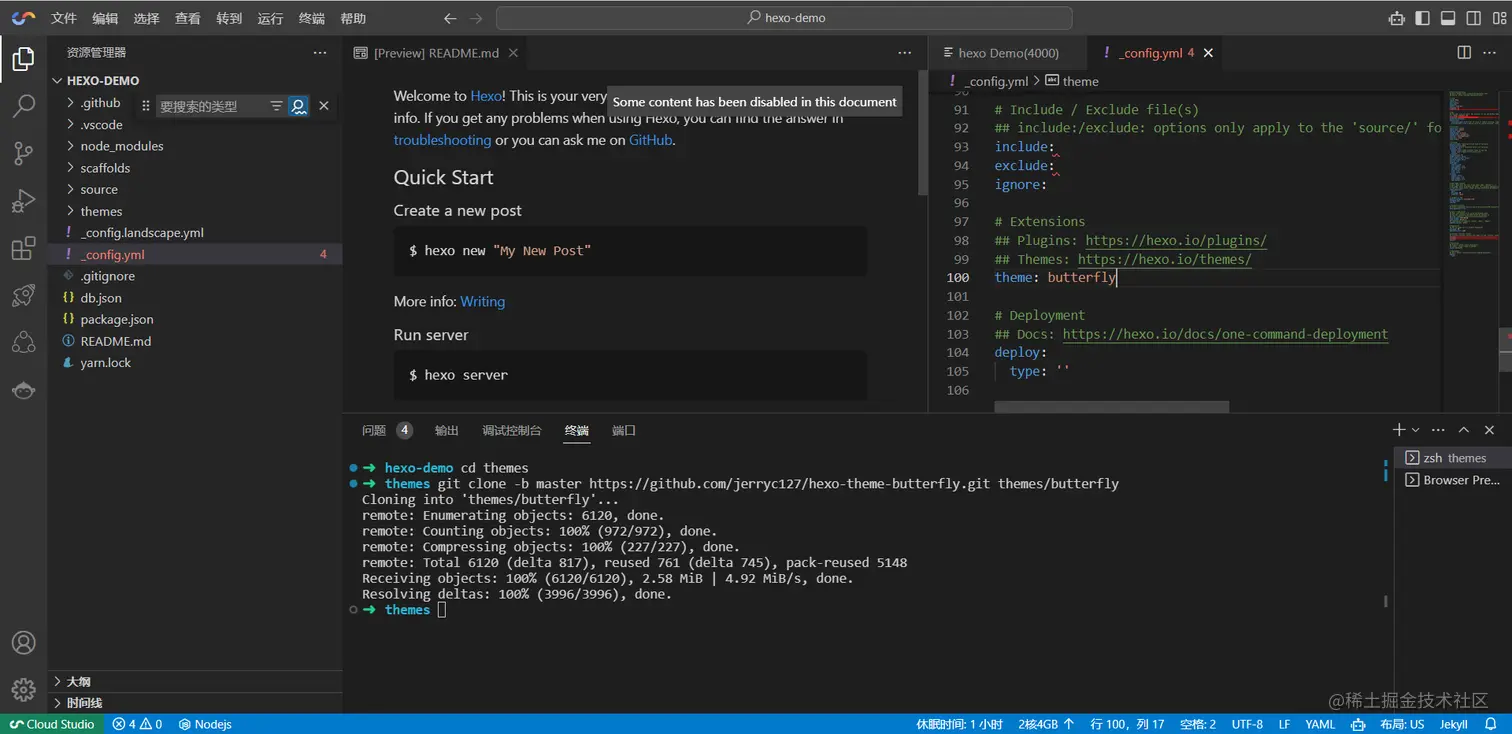Close the explorer search widget

coord(323,106)
